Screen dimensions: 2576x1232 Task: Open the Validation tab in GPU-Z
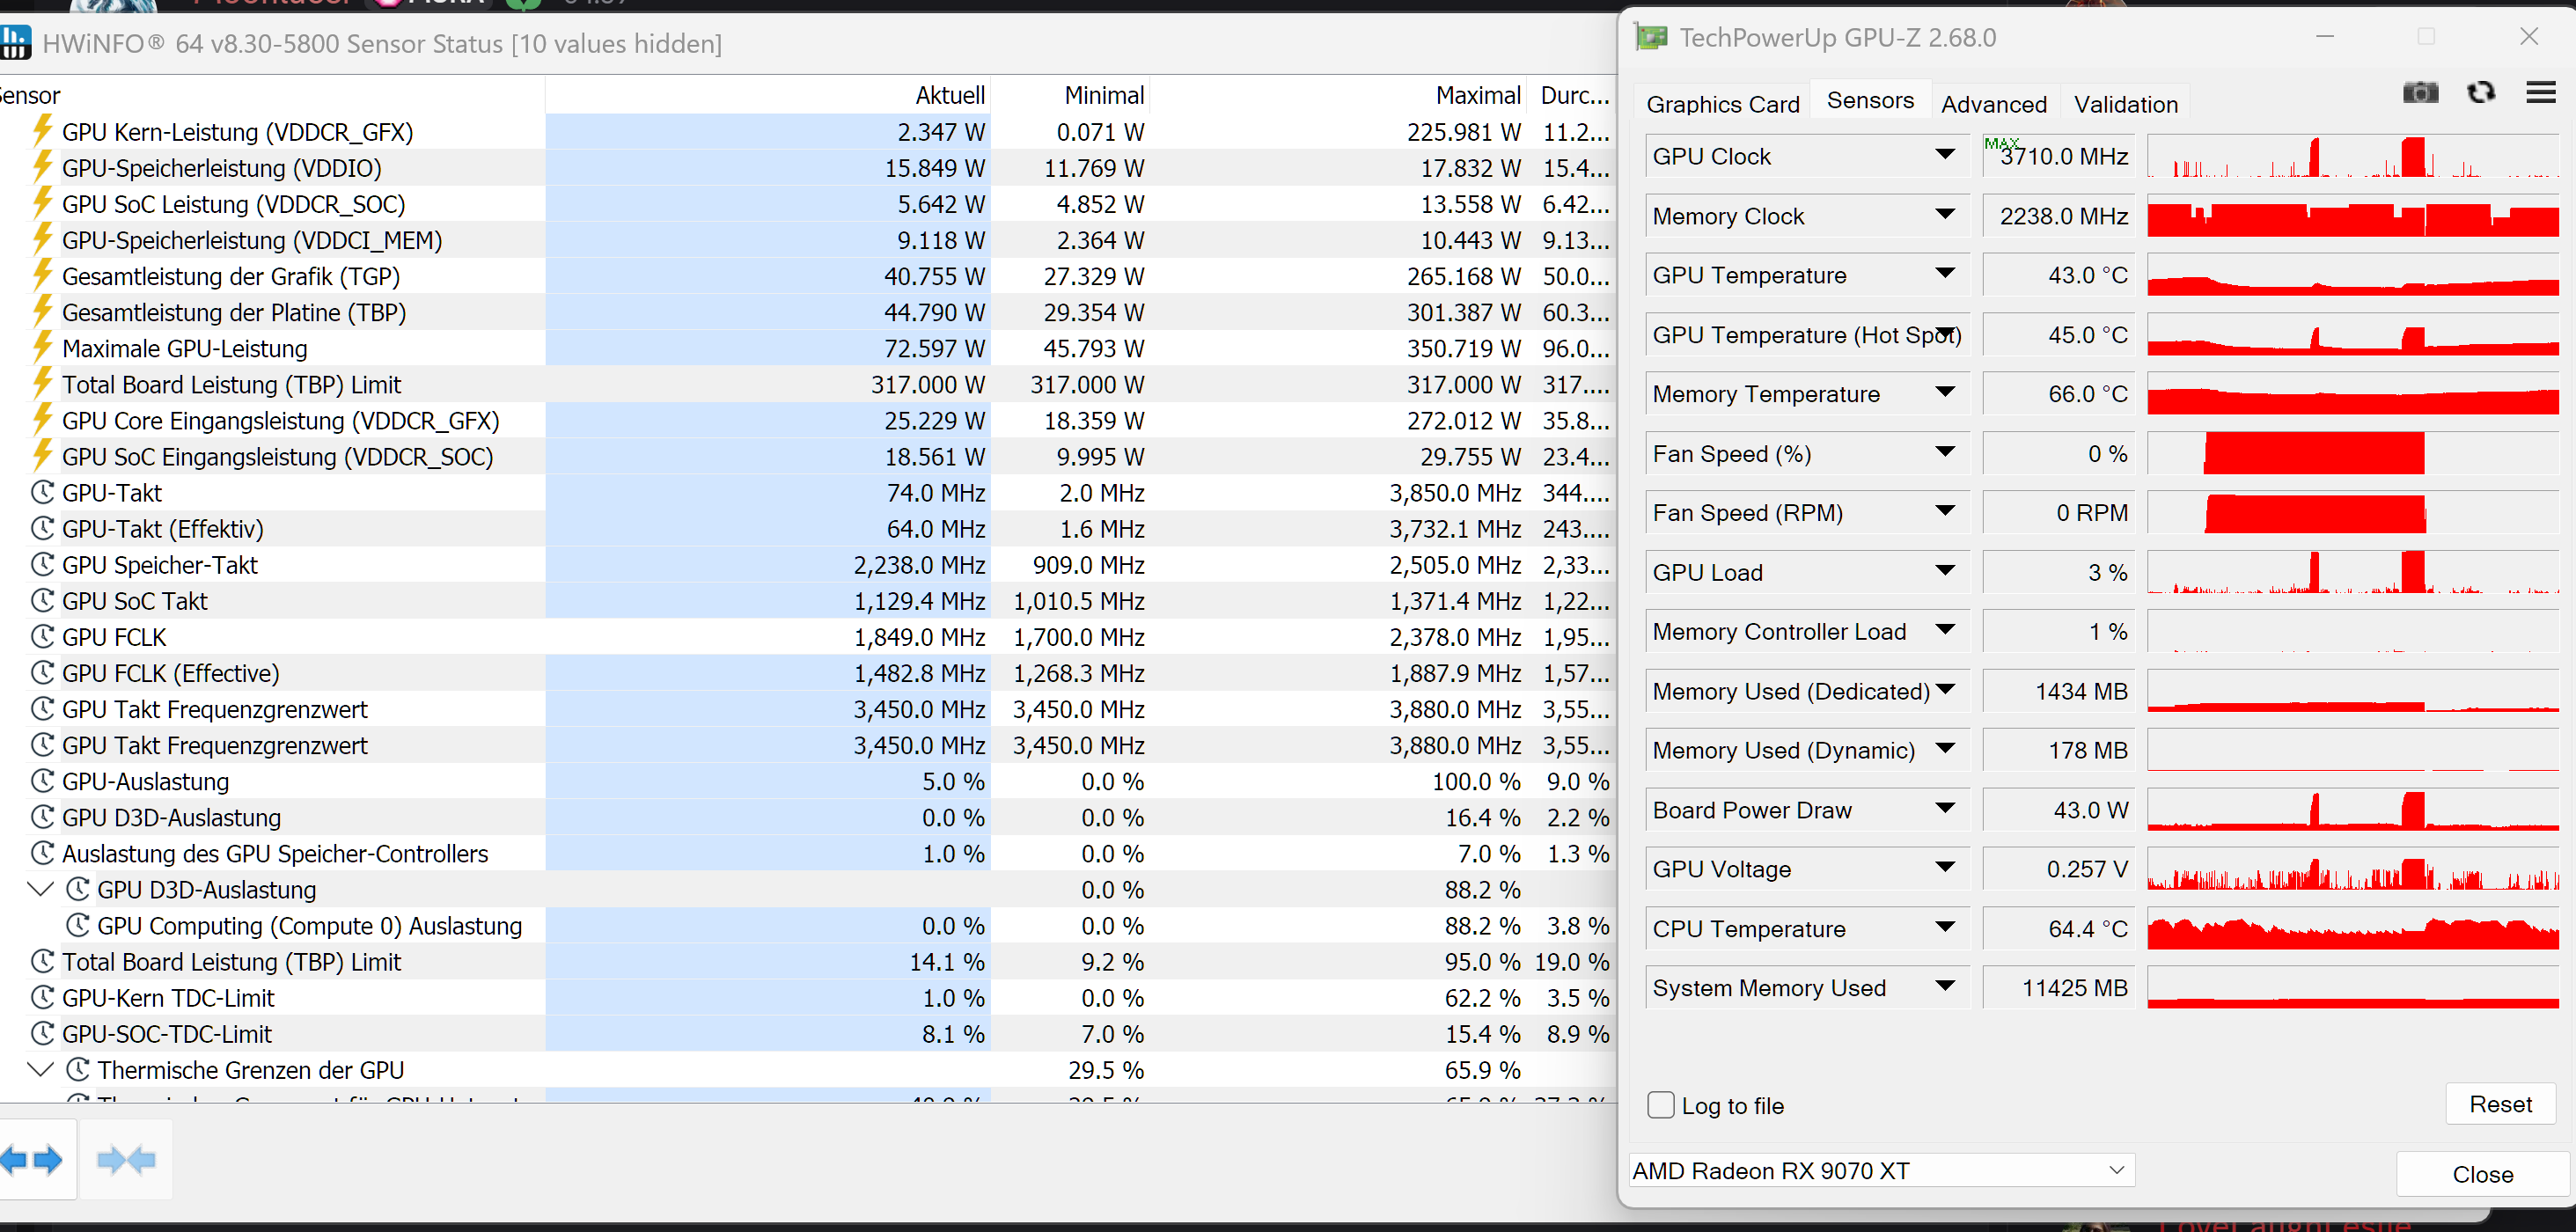coord(2125,102)
